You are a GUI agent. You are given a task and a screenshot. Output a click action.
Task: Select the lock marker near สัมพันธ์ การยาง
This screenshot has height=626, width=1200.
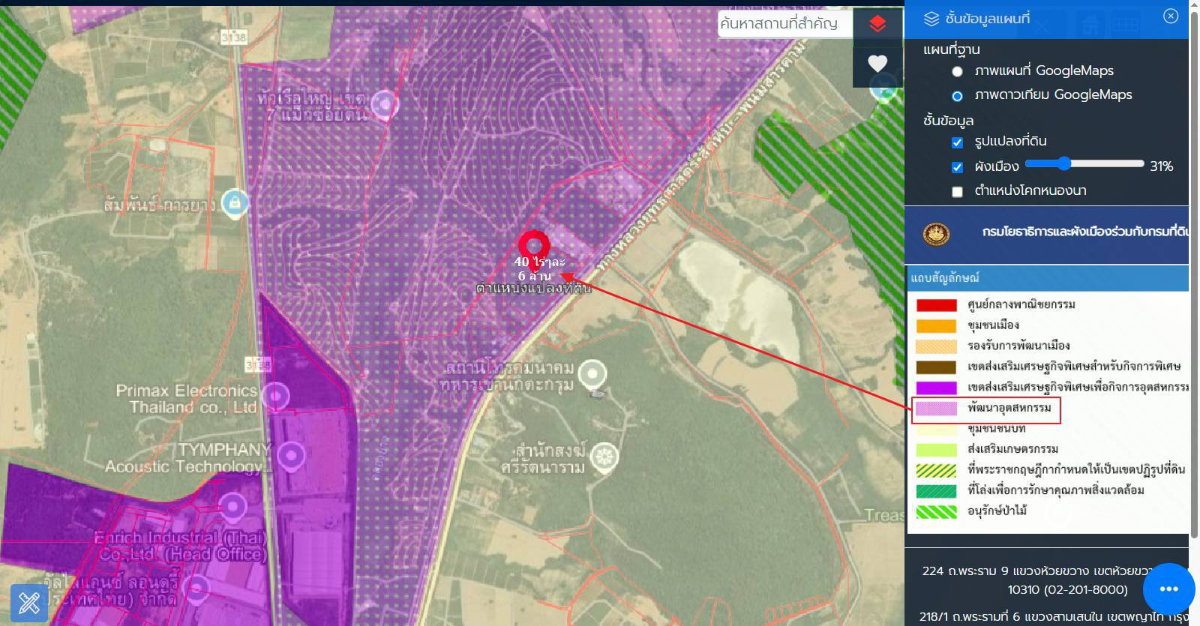pos(235,201)
